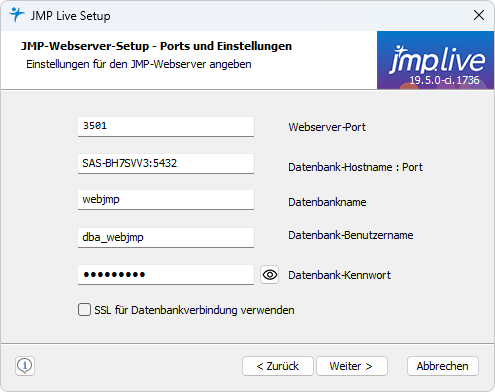Screen dimensions: 495x392
Task: Click the Datenbank-Hostname field with SAS-BH7SVV3:5432
Action: point(166,163)
